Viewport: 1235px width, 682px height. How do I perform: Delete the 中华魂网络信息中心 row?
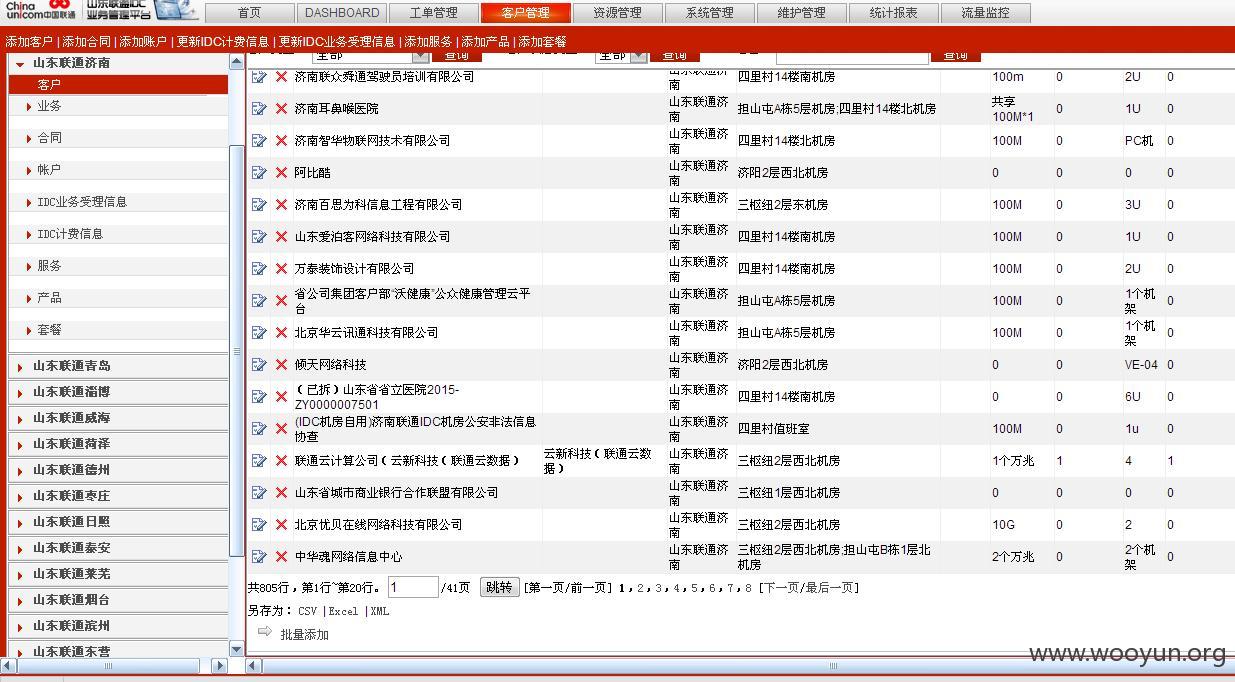click(281, 556)
